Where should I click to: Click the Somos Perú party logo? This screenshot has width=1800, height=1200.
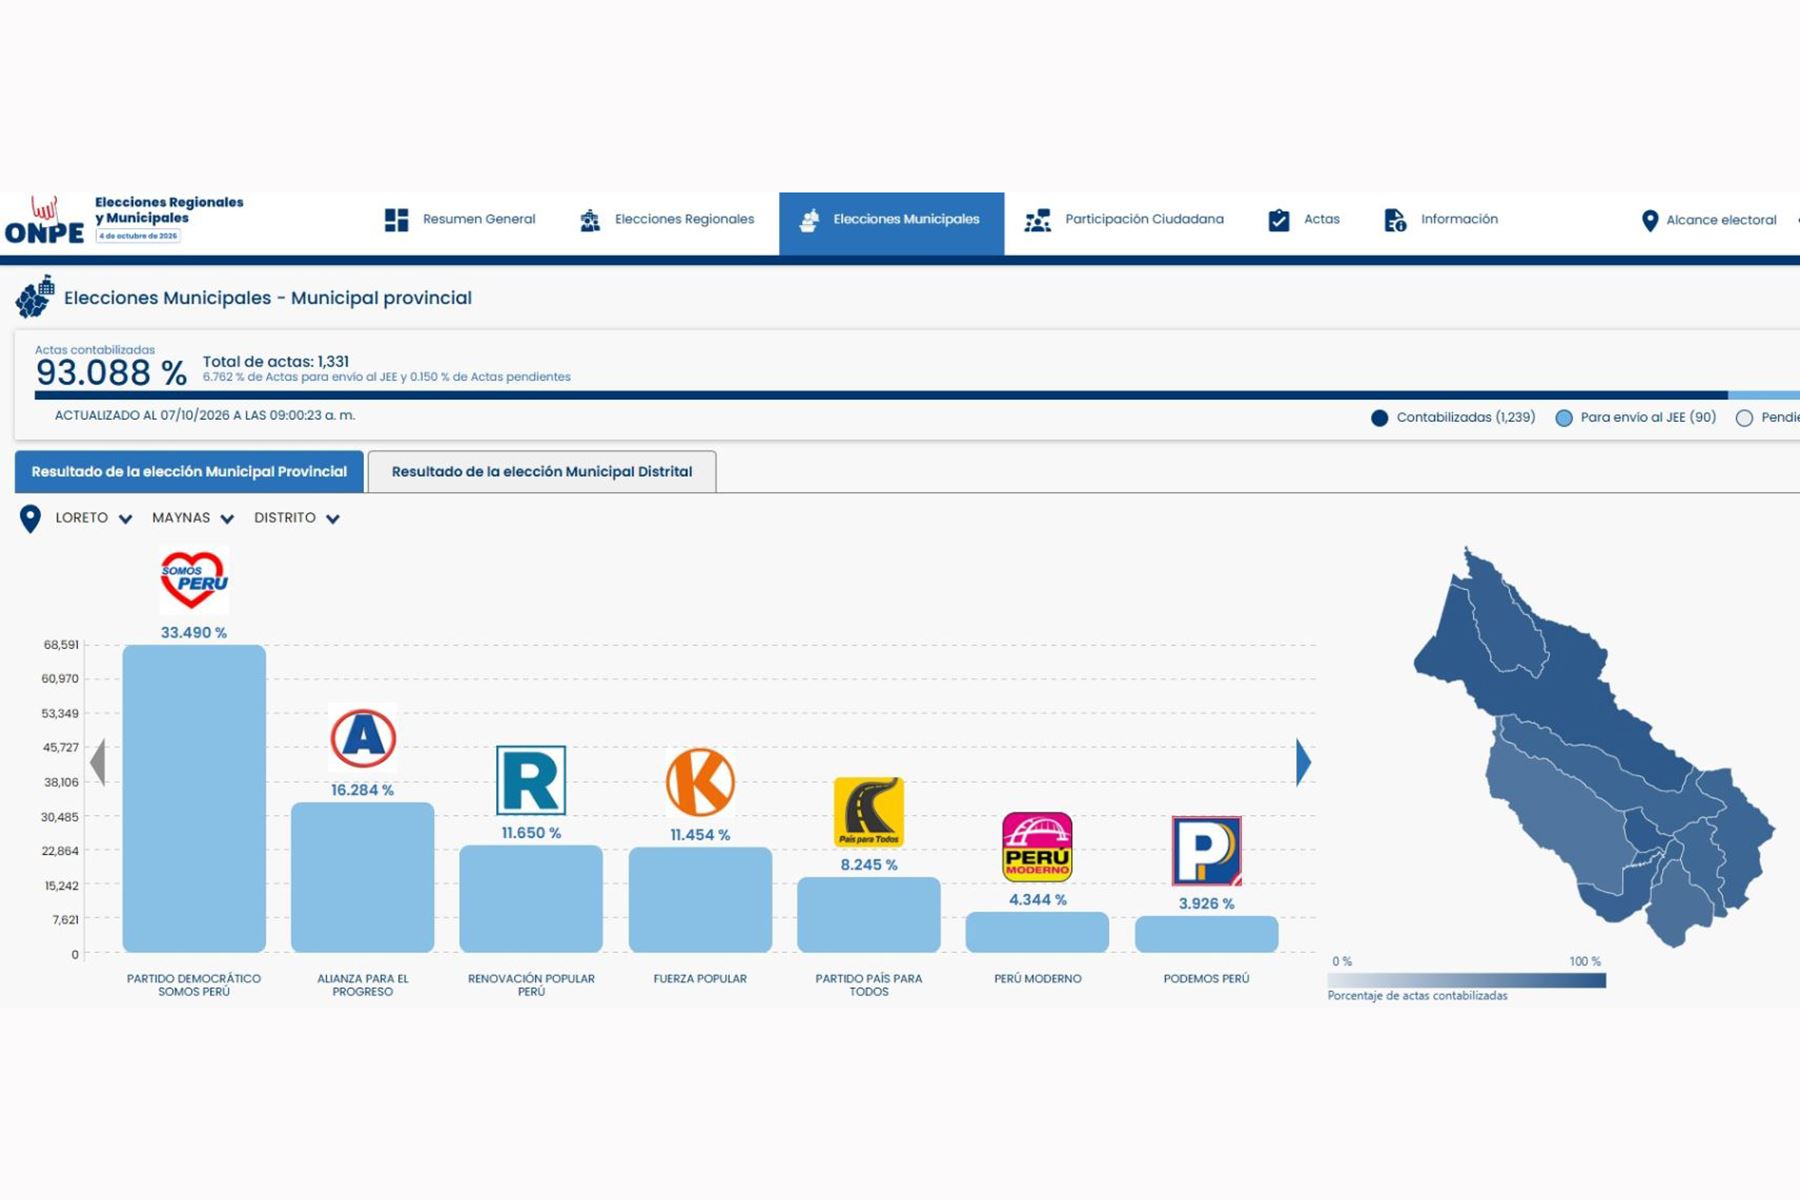(x=194, y=580)
